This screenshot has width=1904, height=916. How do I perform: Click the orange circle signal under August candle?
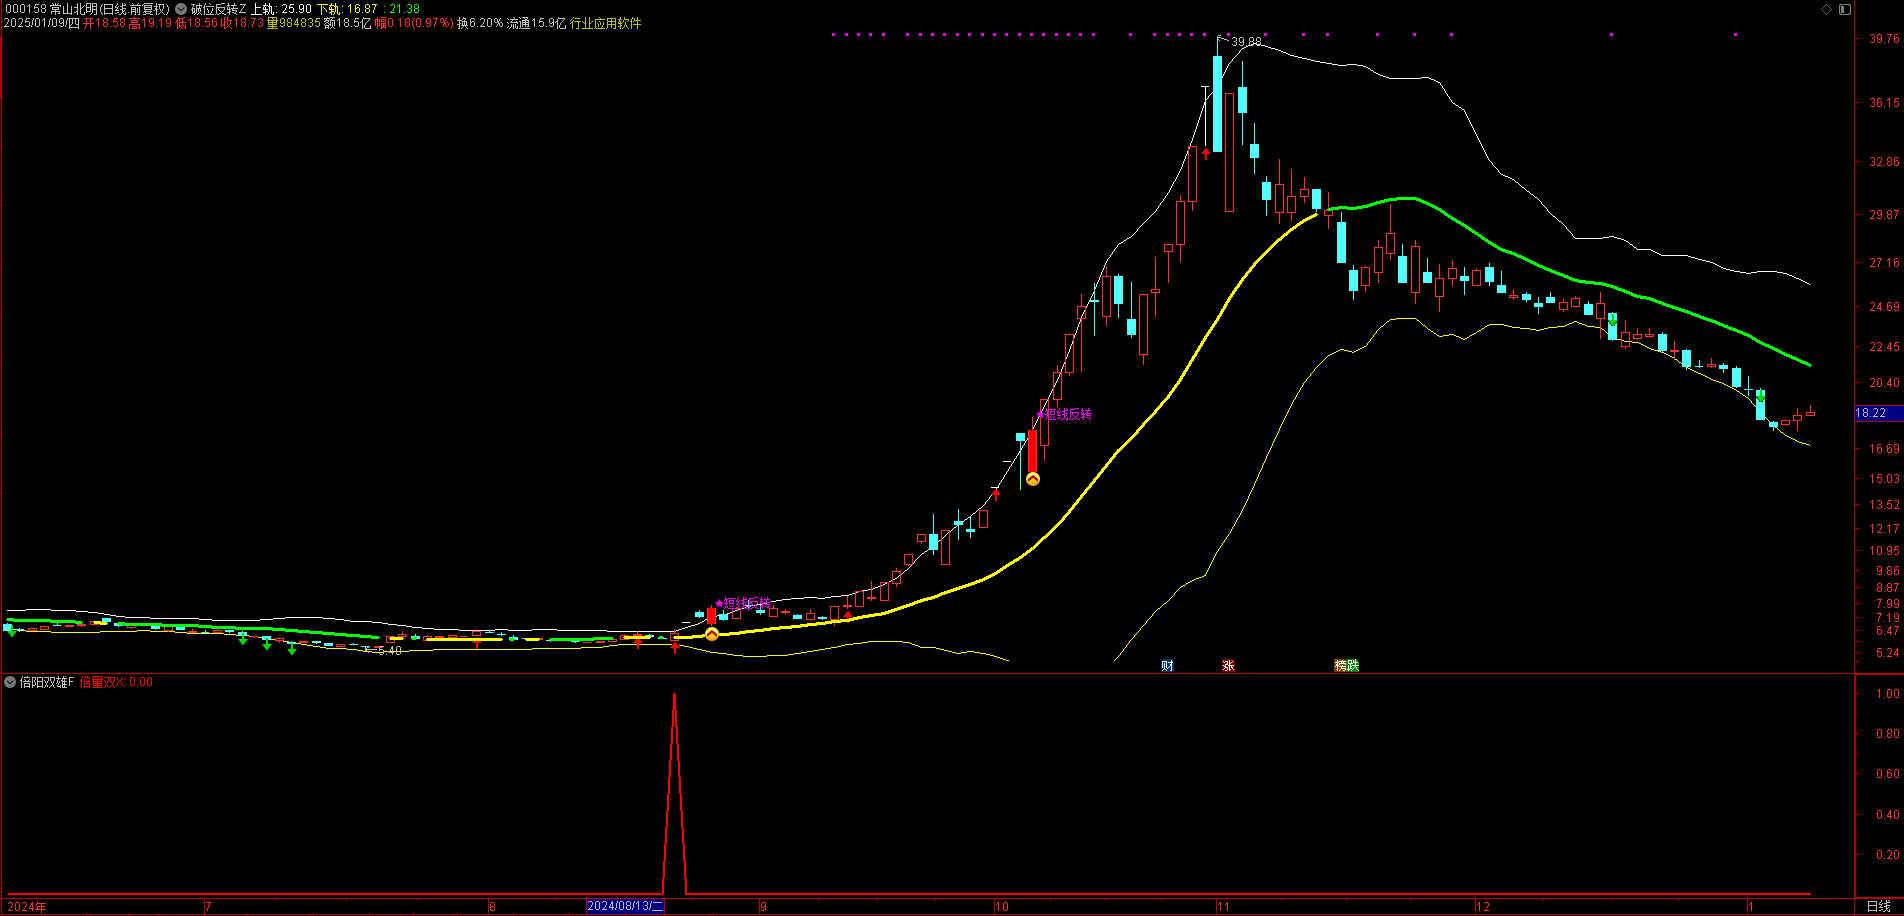712,634
